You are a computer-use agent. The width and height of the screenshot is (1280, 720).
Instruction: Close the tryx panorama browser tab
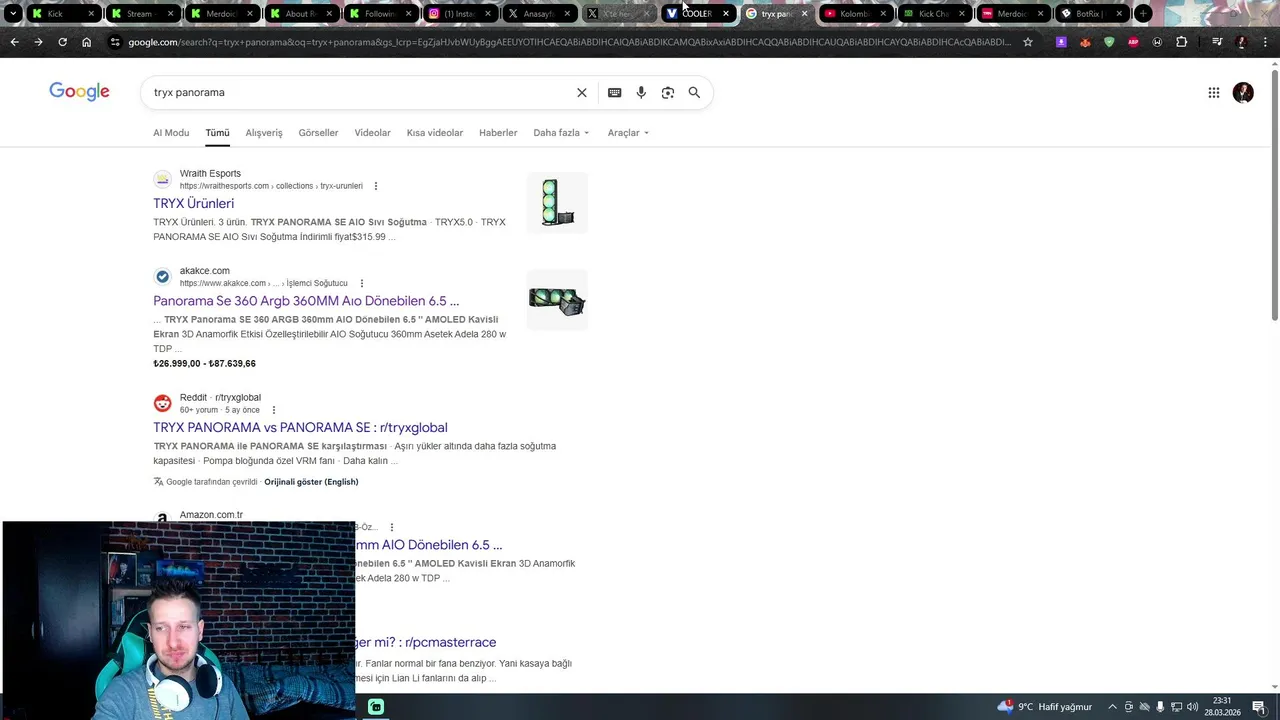tap(804, 14)
